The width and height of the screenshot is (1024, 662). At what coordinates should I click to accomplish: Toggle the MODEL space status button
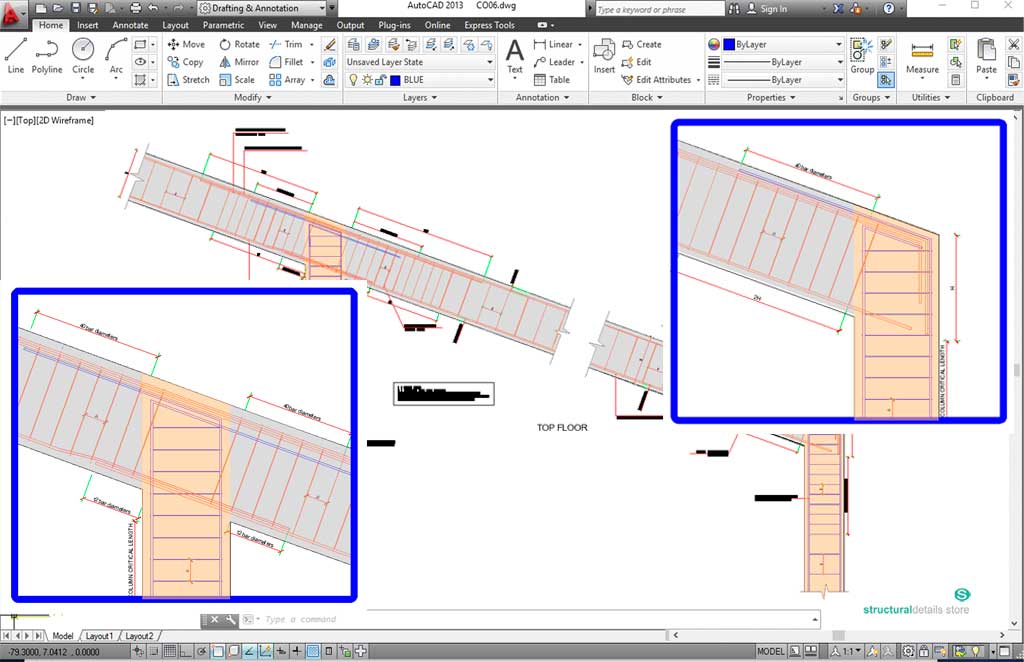[x=770, y=652]
